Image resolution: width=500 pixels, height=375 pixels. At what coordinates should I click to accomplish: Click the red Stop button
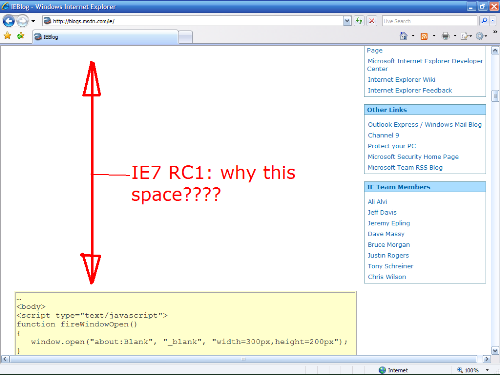(371, 21)
